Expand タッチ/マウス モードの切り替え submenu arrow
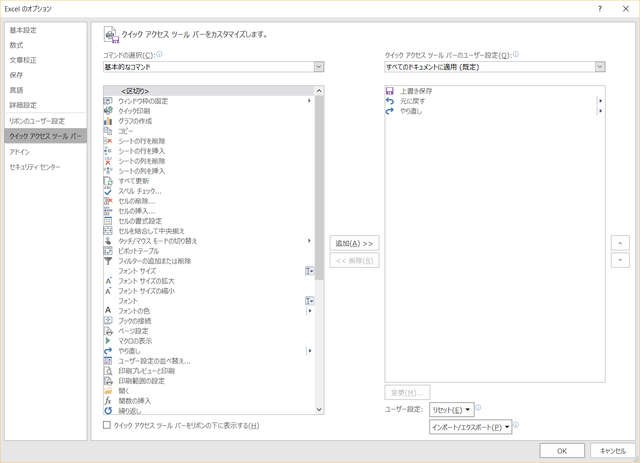The height and width of the screenshot is (463, 640). coord(309,241)
